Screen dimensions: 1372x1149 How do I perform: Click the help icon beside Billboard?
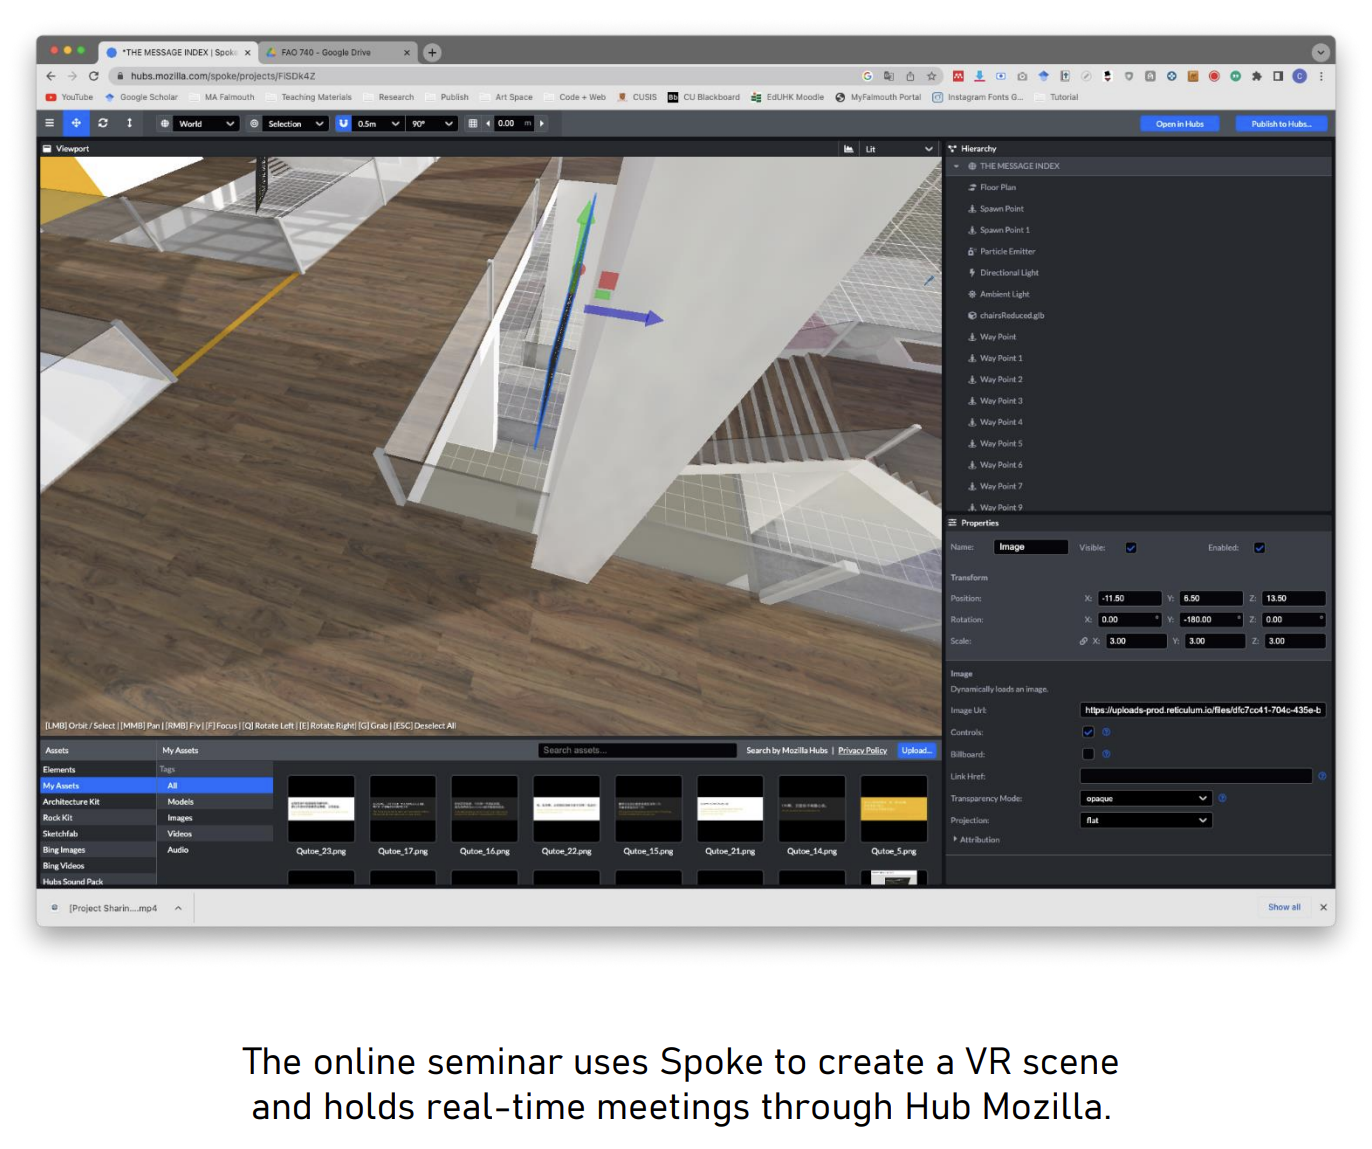[1106, 754]
